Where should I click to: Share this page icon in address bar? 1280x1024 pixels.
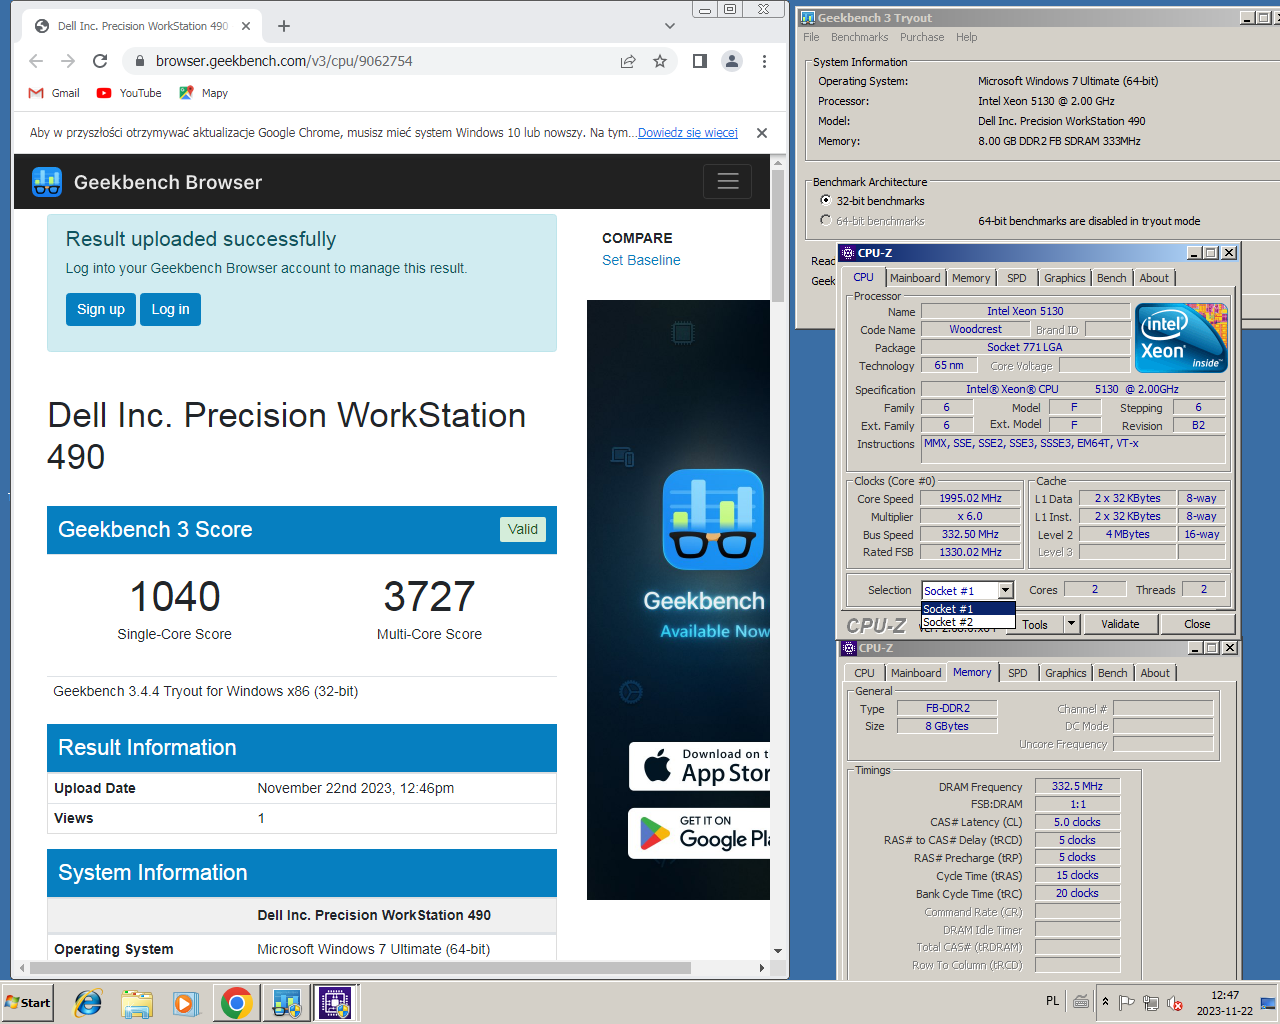click(628, 61)
